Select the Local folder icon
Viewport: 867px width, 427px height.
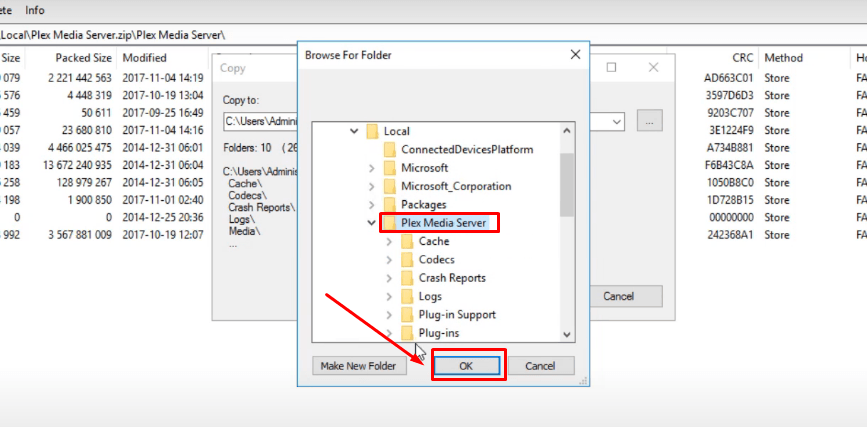click(x=372, y=131)
